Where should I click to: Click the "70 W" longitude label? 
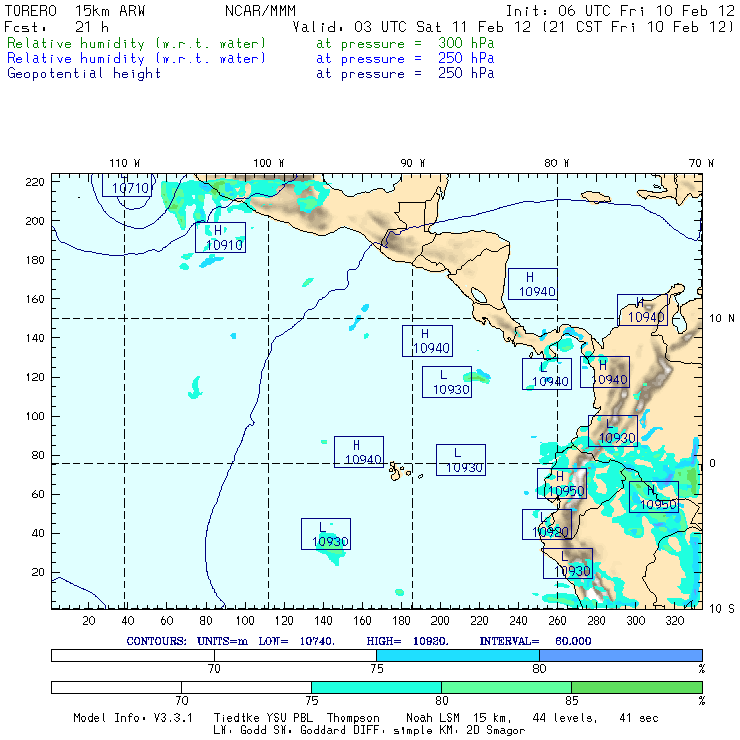click(701, 163)
